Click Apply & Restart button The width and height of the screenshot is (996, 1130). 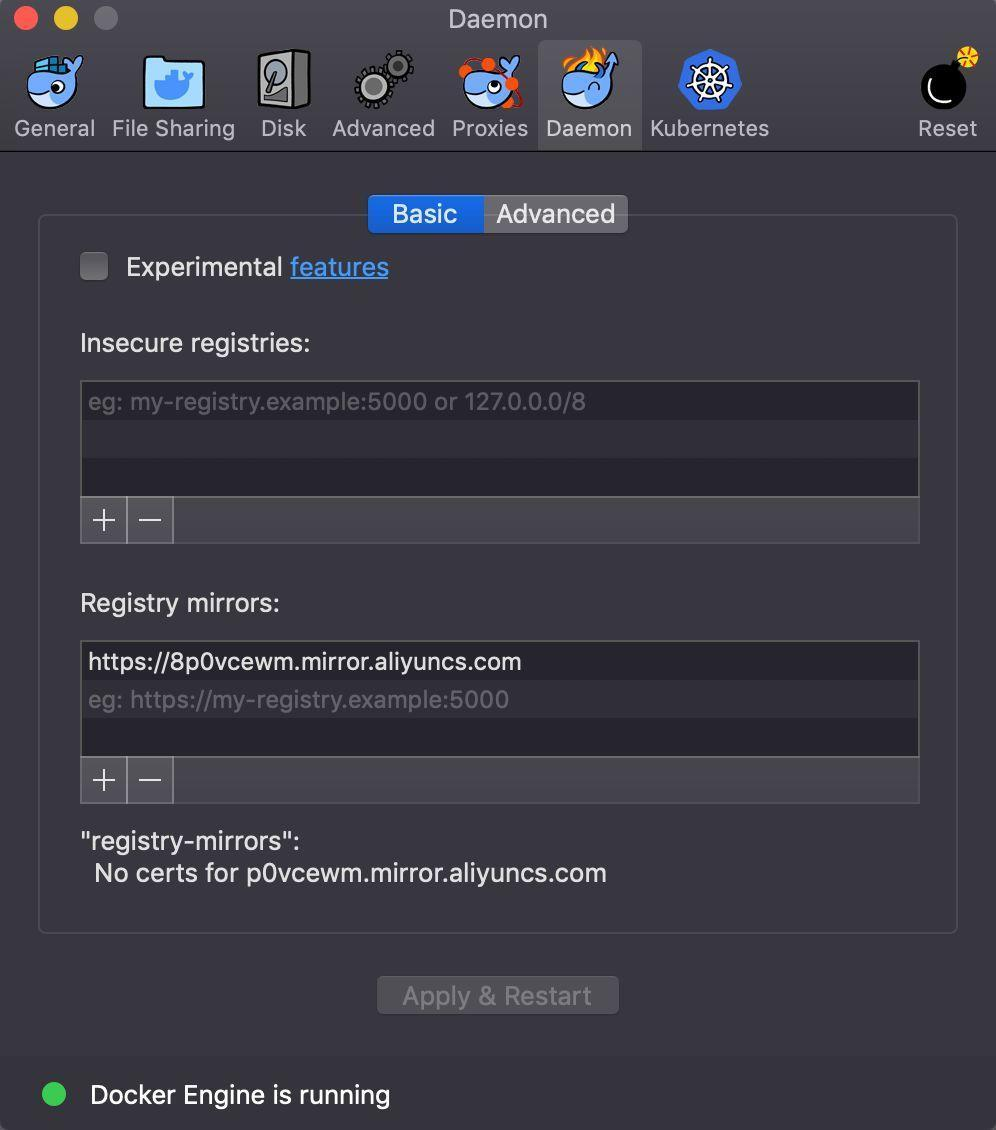(497, 995)
